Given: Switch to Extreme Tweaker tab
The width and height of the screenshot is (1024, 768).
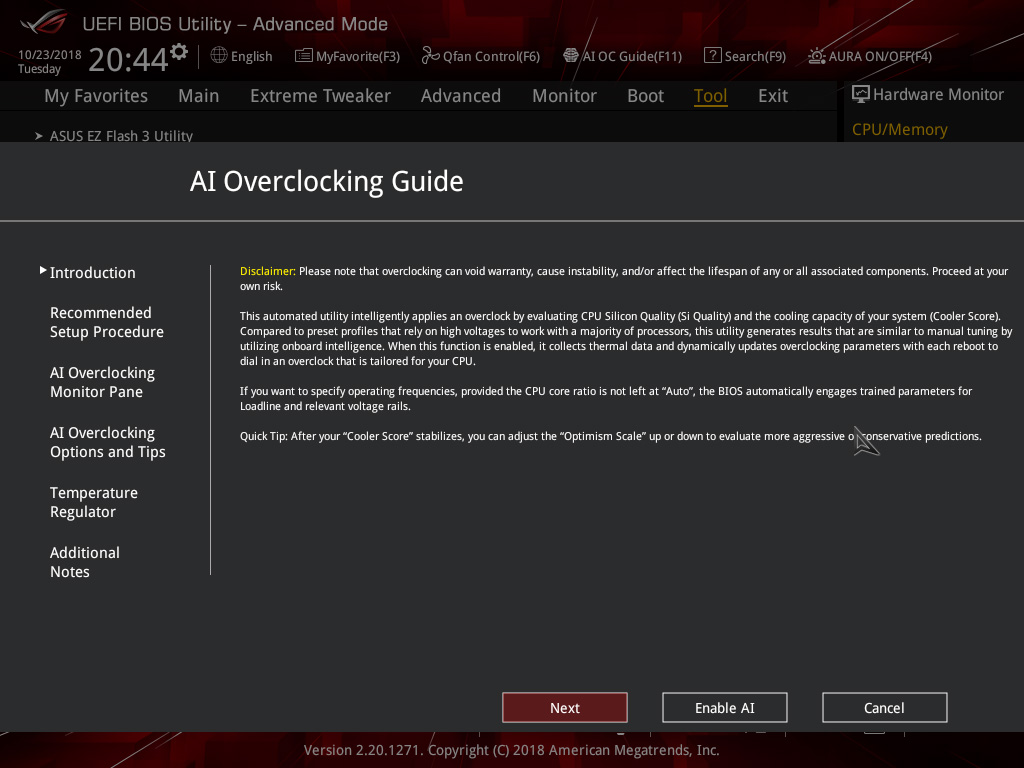Looking at the screenshot, I should click(x=320, y=96).
